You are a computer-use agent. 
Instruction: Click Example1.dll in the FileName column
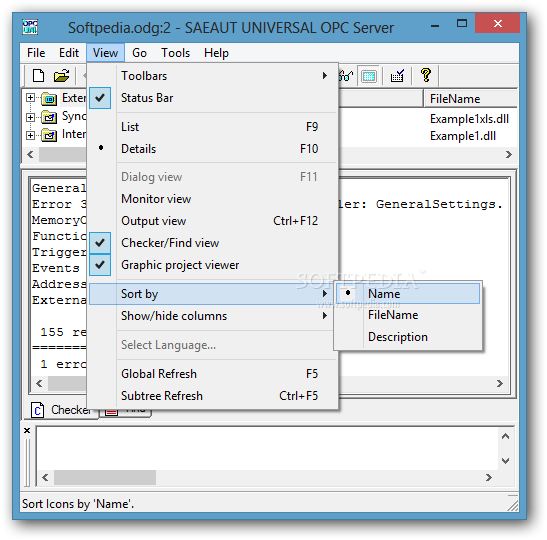point(463,136)
